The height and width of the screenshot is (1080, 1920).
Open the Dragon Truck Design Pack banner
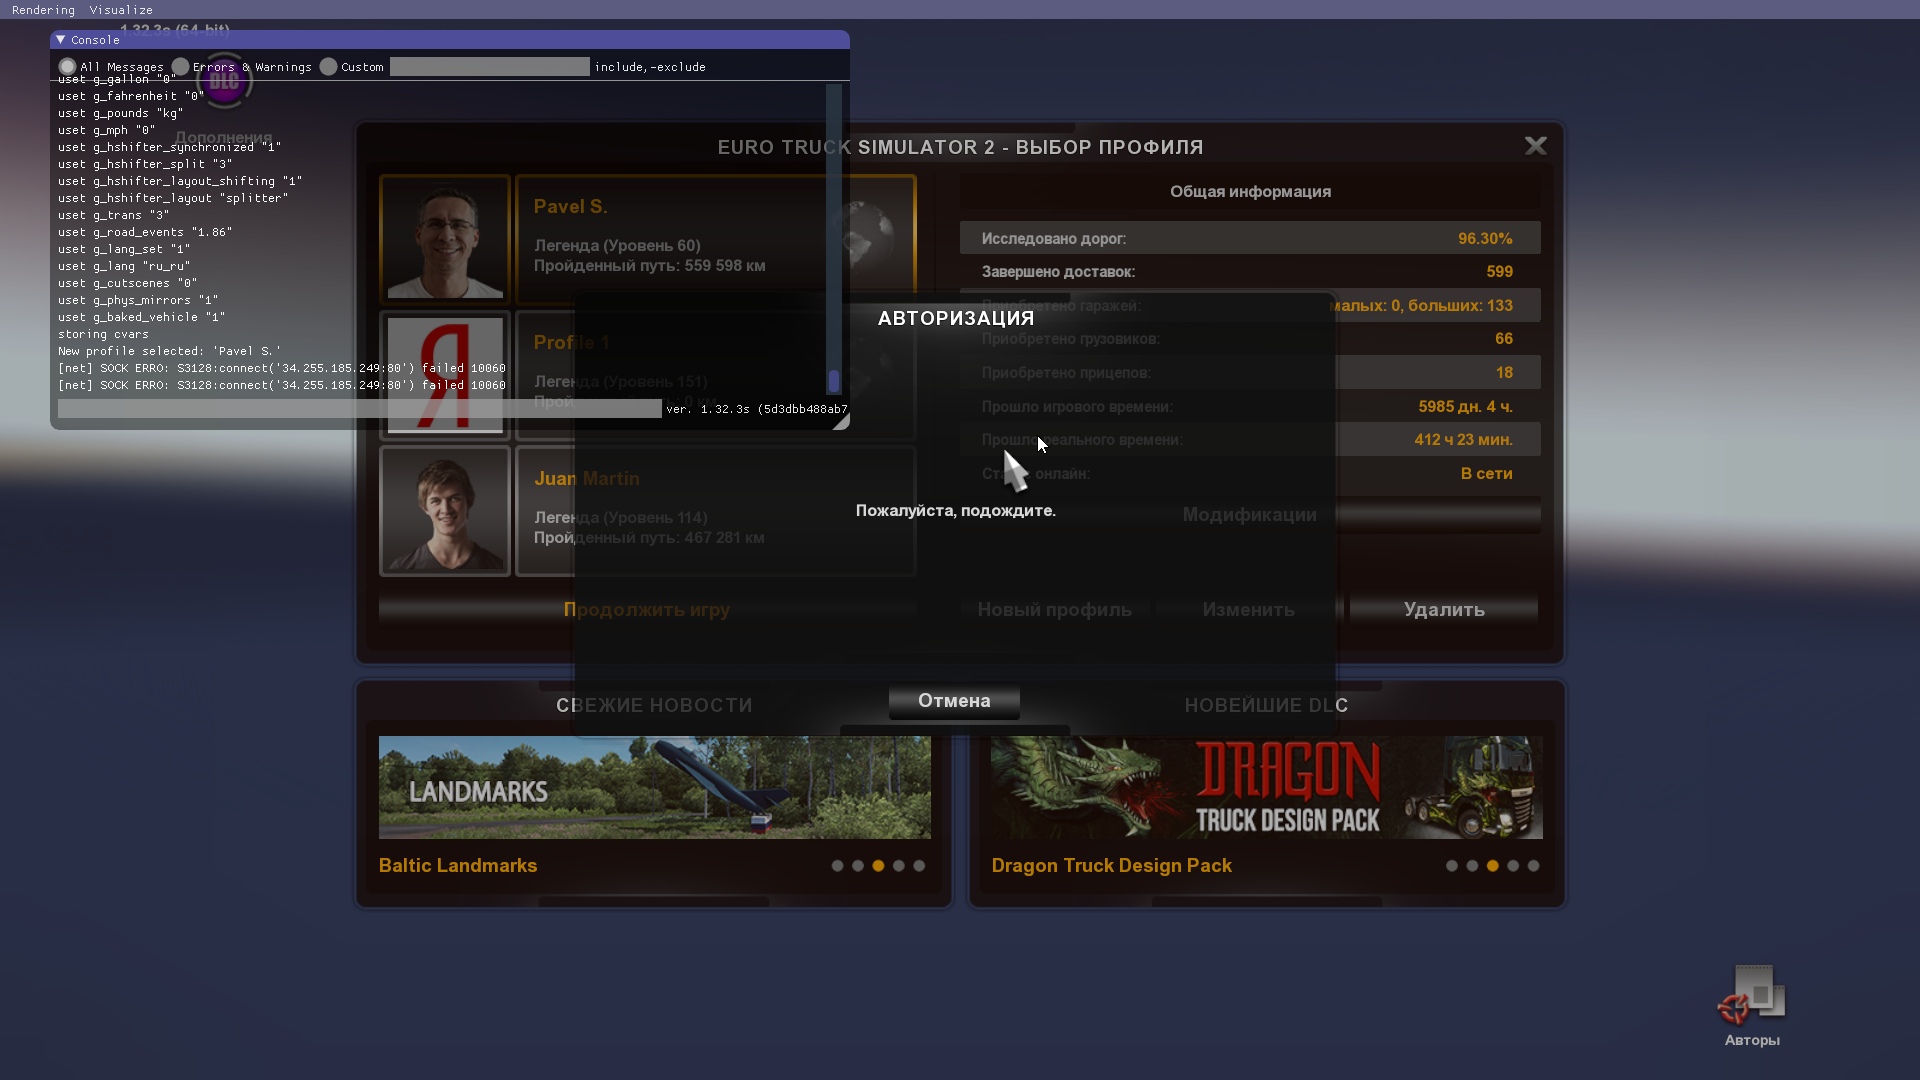pyautogui.click(x=1267, y=788)
